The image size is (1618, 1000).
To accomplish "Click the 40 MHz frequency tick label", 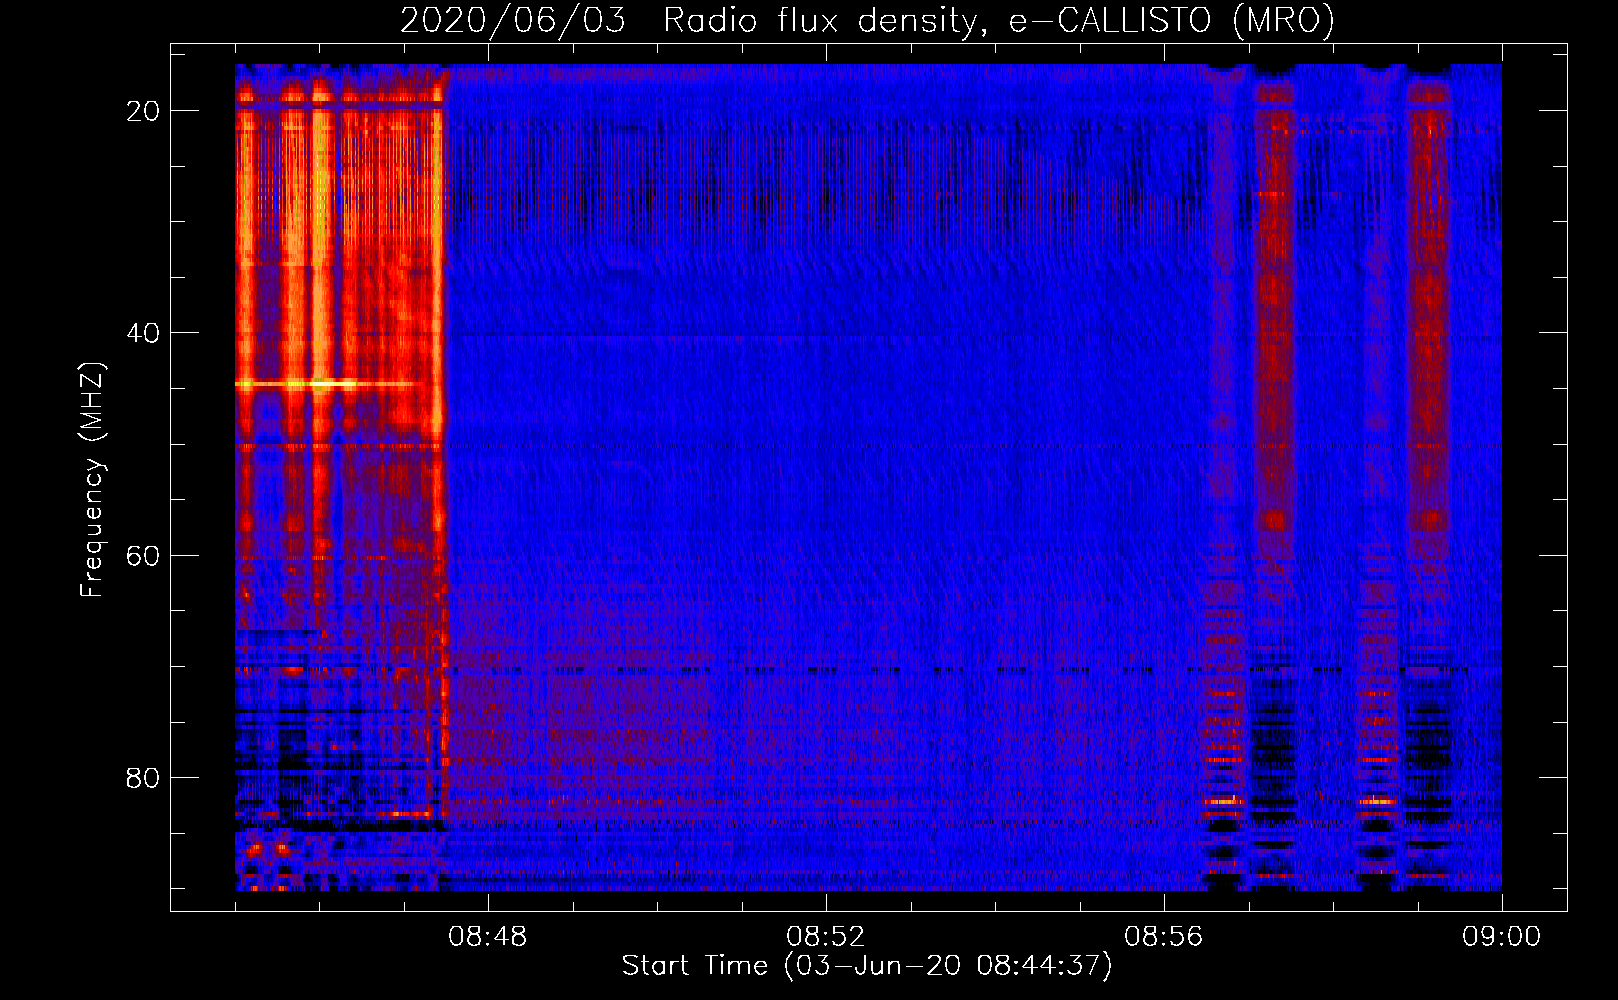I will [x=144, y=333].
